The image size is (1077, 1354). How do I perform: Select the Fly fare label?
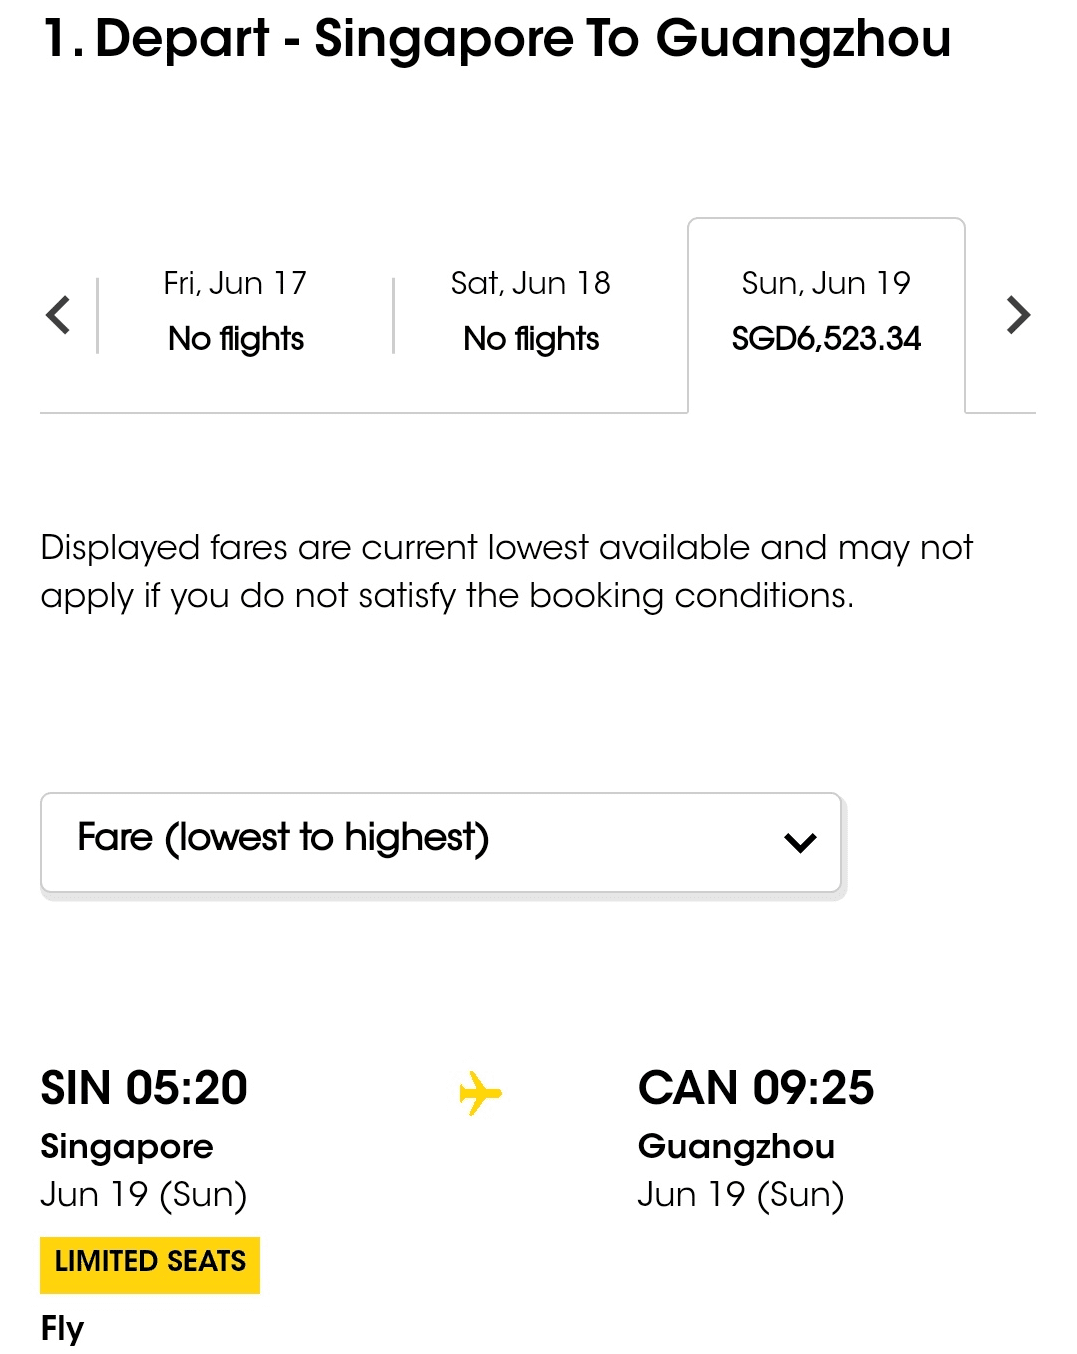click(x=62, y=1328)
